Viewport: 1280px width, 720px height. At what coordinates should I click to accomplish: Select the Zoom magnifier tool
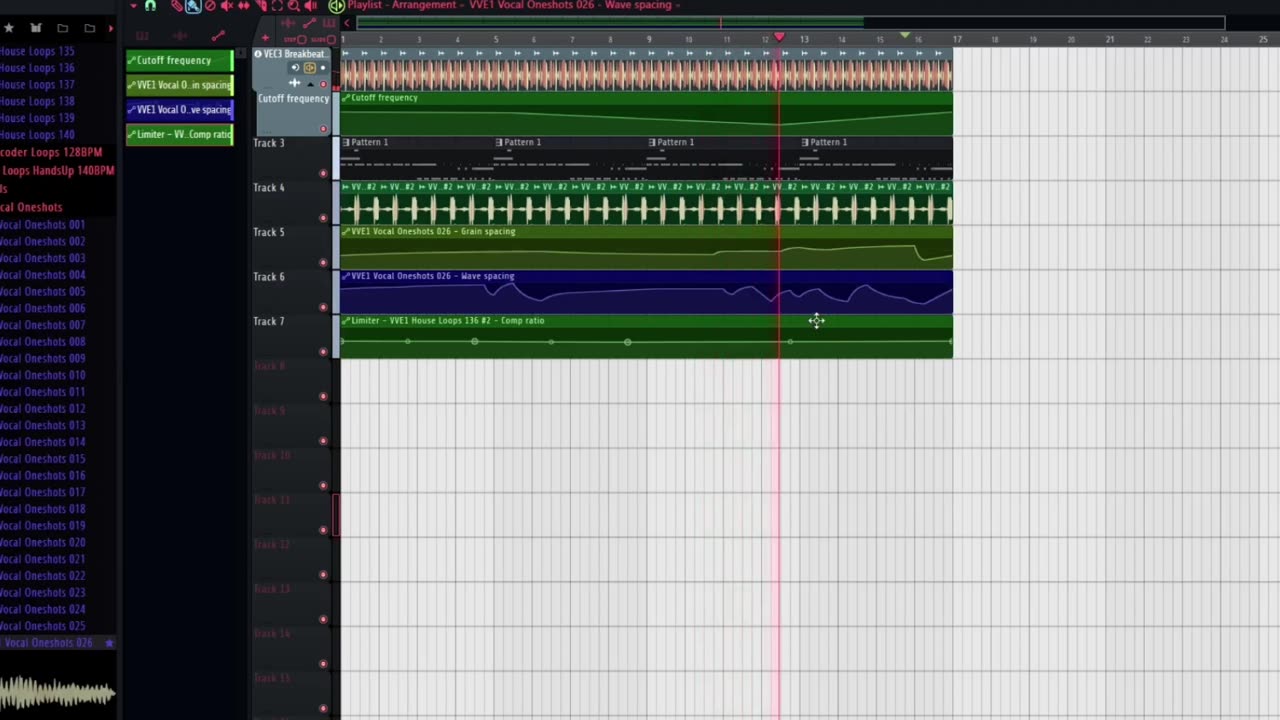tap(294, 6)
